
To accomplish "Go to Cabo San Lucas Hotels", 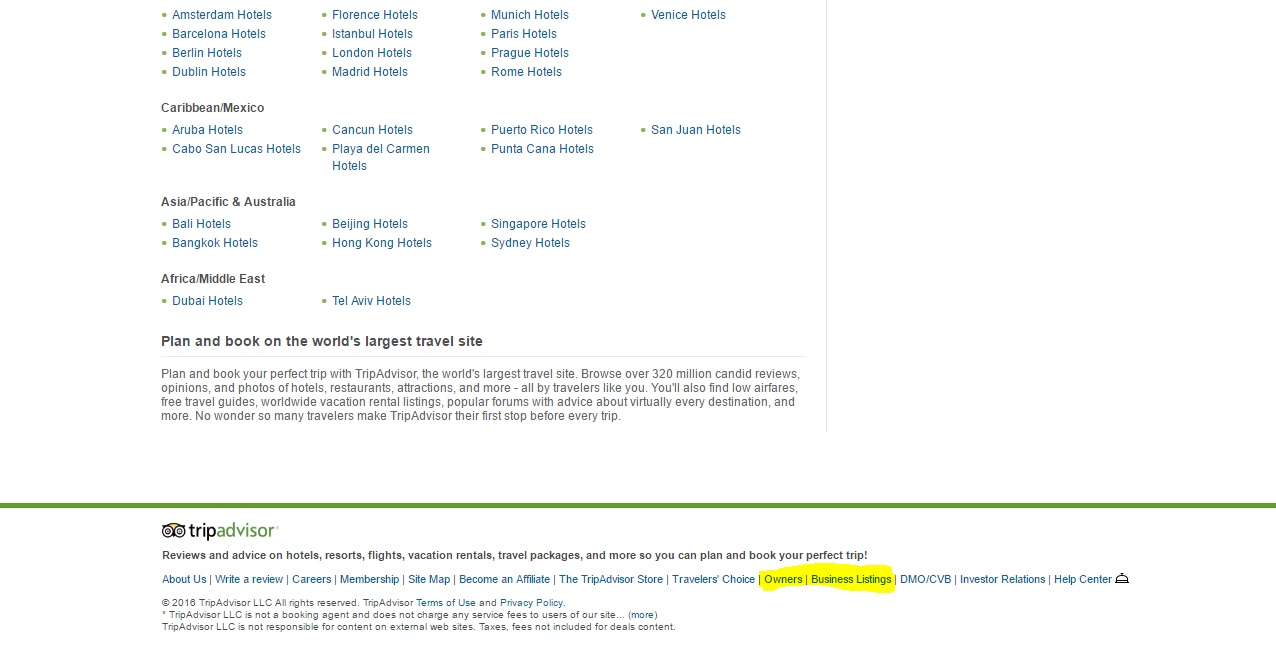I will click(236, 149).
